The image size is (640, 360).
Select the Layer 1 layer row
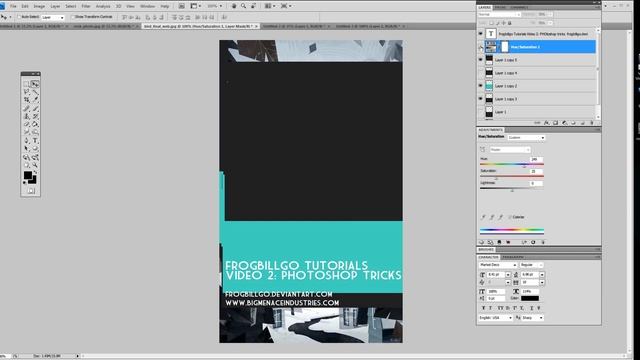coord(540,112)
